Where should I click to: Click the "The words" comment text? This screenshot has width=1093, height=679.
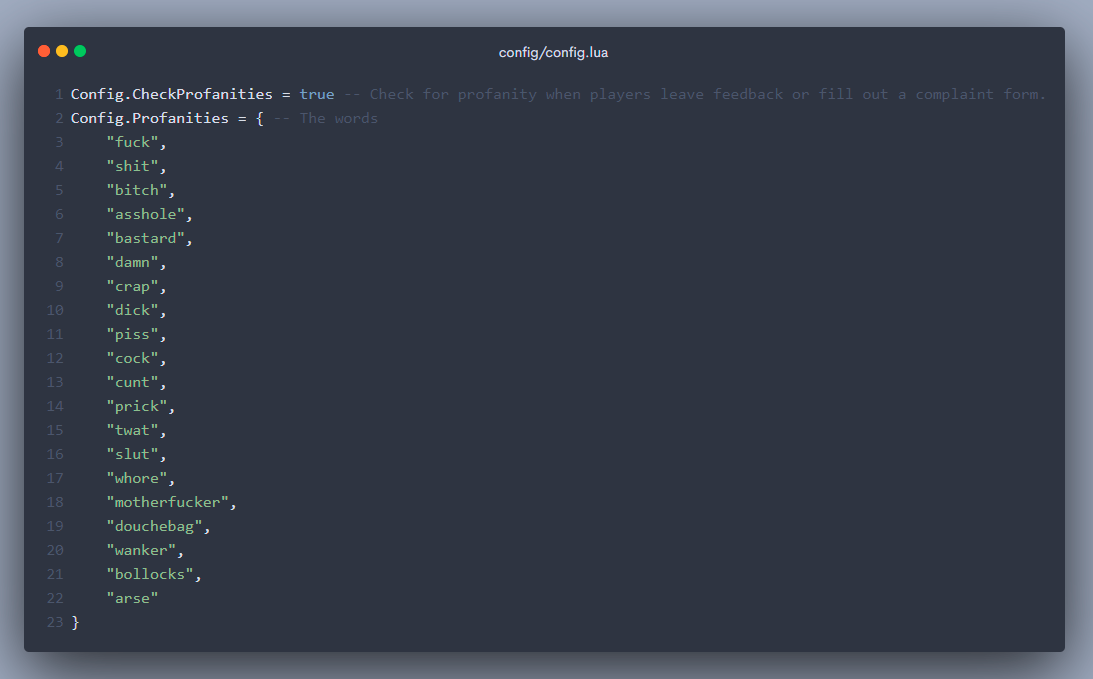pyautogui.click(x=338, y=118)
